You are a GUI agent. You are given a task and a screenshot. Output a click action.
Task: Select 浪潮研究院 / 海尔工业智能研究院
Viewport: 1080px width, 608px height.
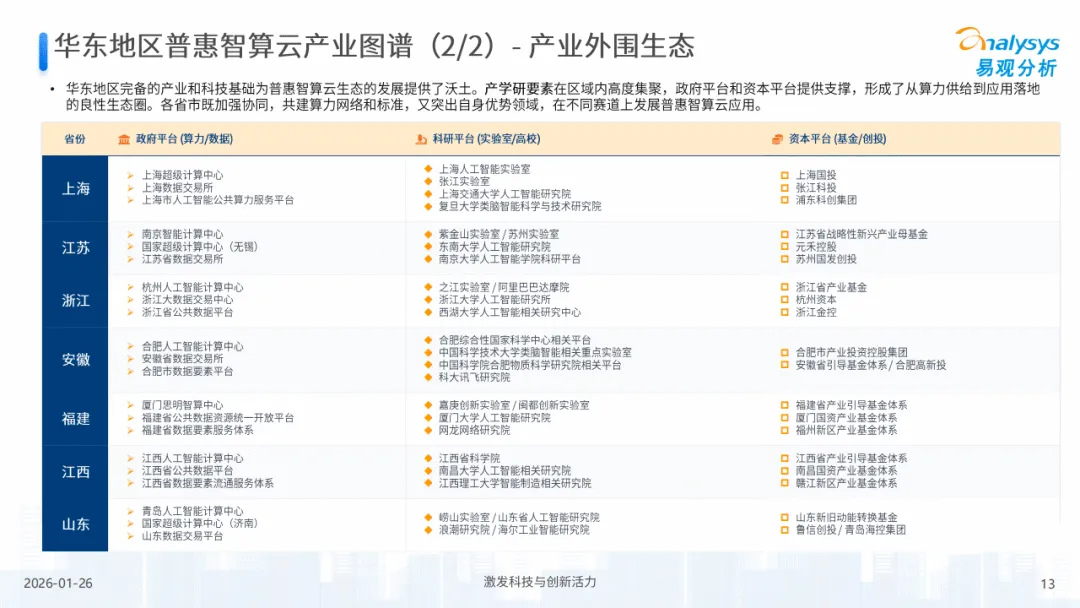(x=514, y=530)
